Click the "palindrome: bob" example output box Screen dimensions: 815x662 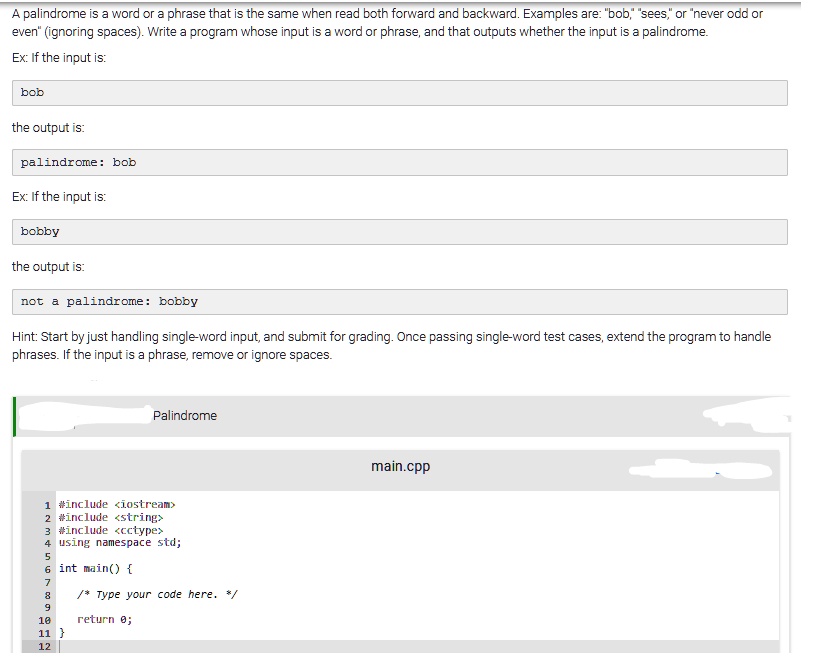(400, 162)
